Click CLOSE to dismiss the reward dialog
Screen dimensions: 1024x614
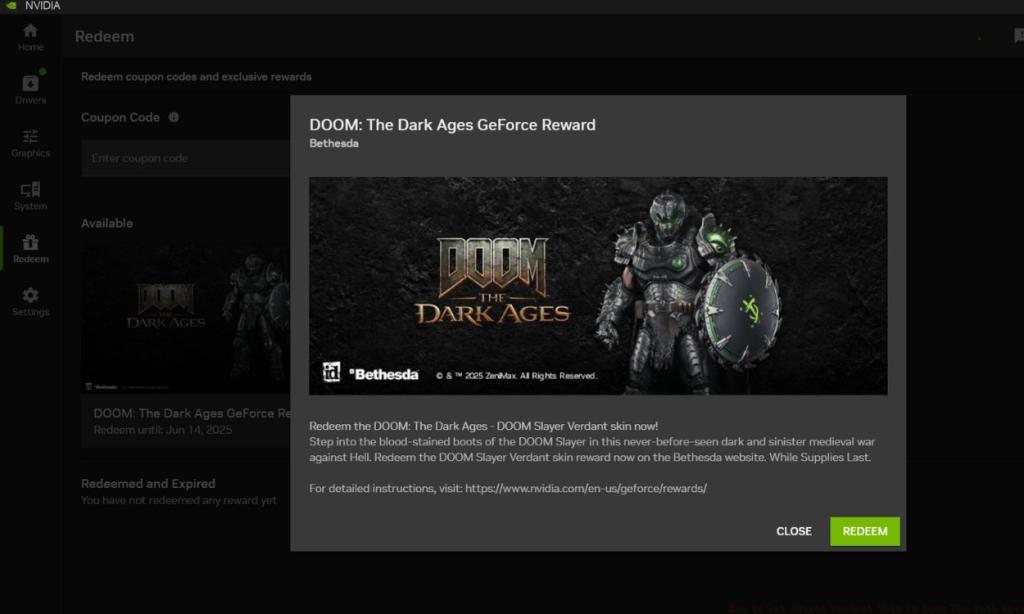pyautogui.click(x=793, y=531)
